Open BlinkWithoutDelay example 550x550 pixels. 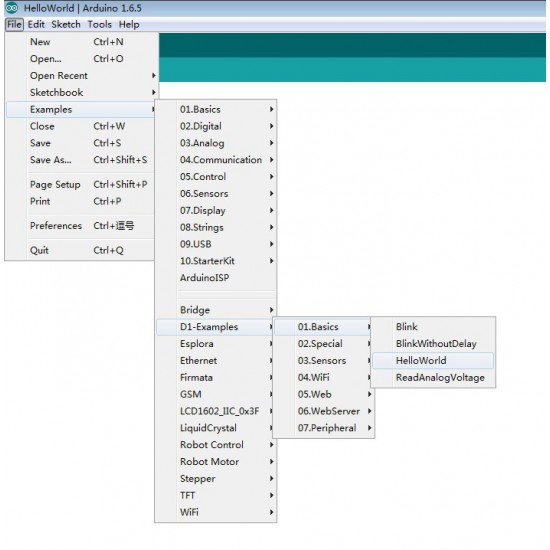coord(433,344)
